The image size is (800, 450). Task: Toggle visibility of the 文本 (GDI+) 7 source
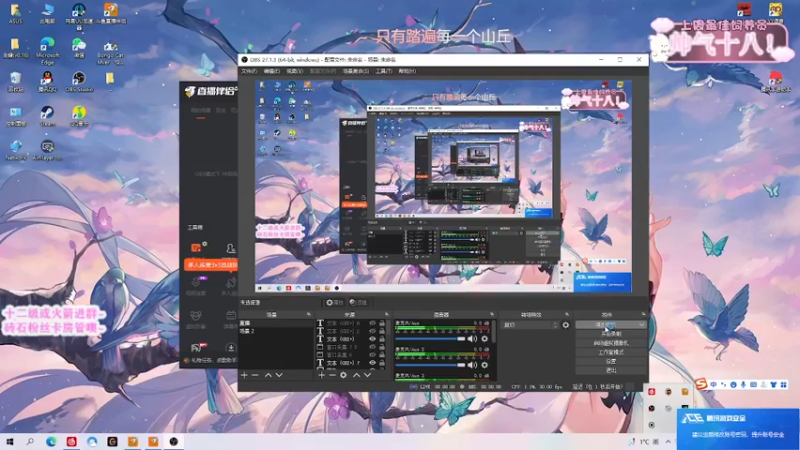coord(372,363)
